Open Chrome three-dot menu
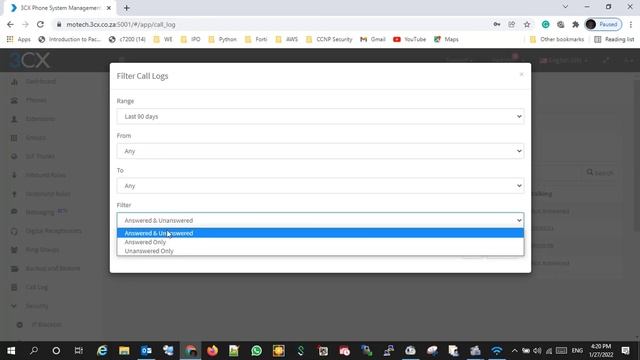 pos(631,24)
